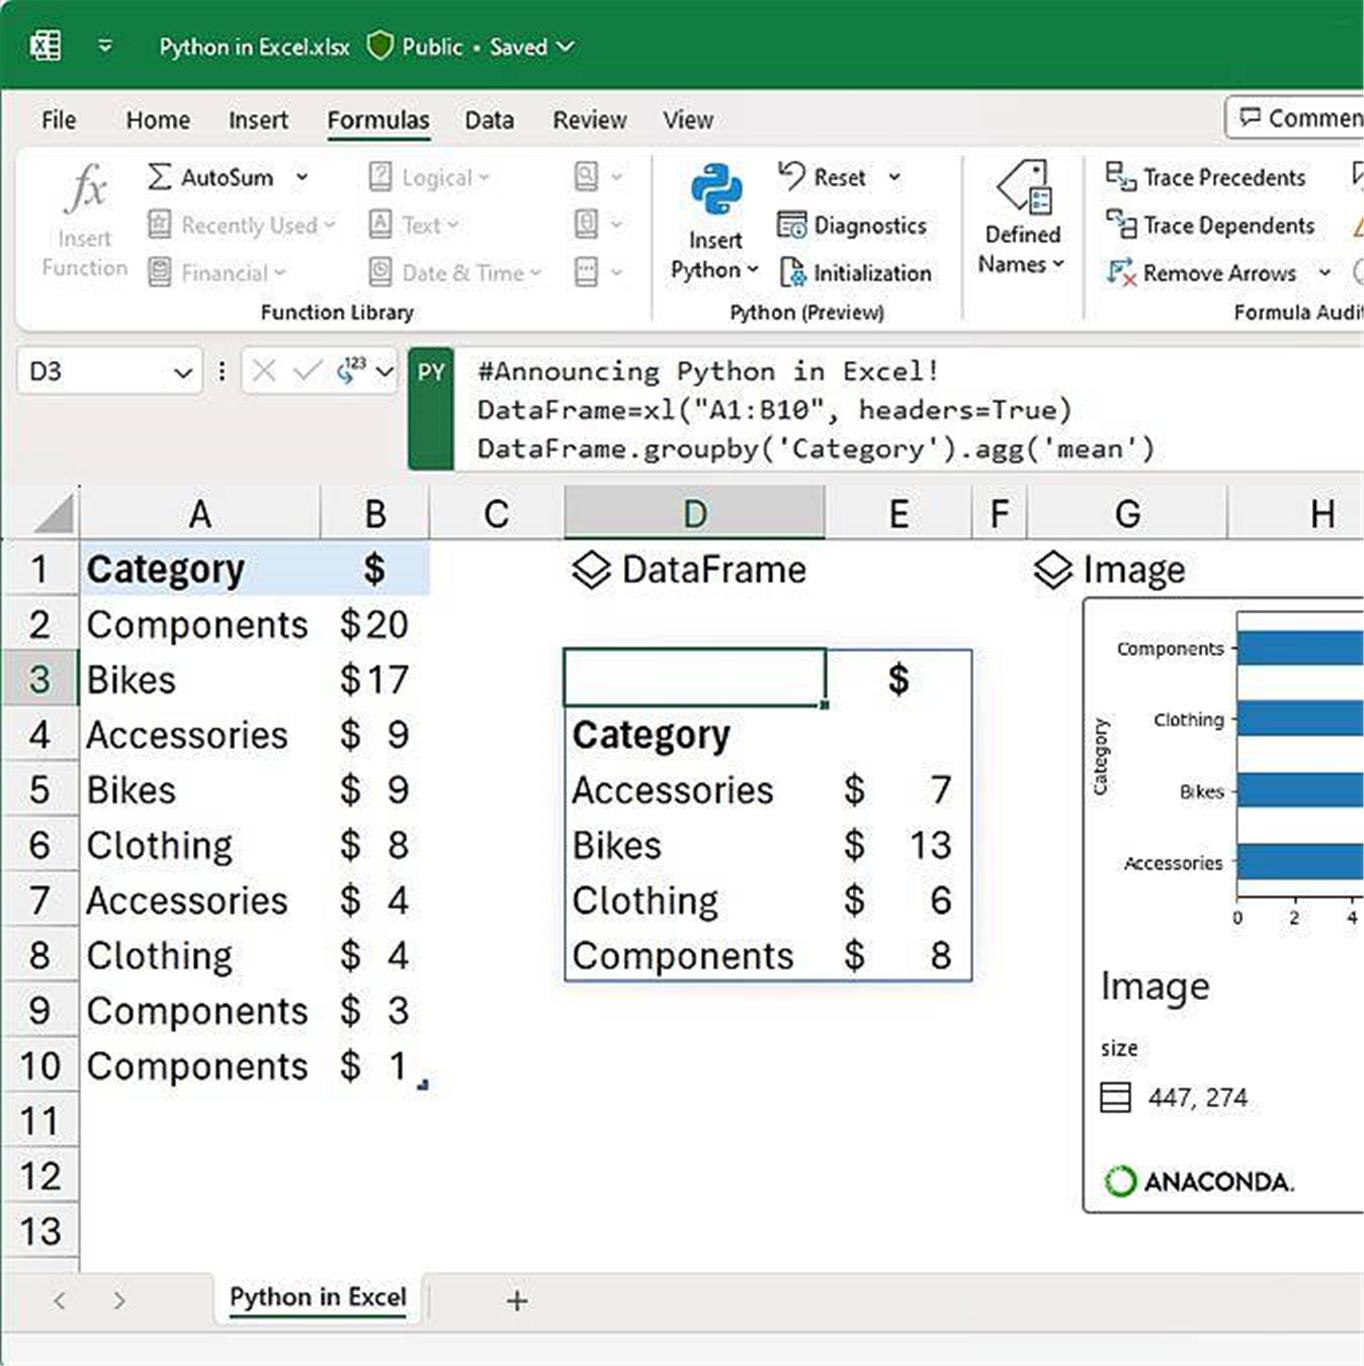Click the Insert Function fx icon
Image resolution: width=1364 pixels, height=1366 pixels.
click(x=85, y=190)
